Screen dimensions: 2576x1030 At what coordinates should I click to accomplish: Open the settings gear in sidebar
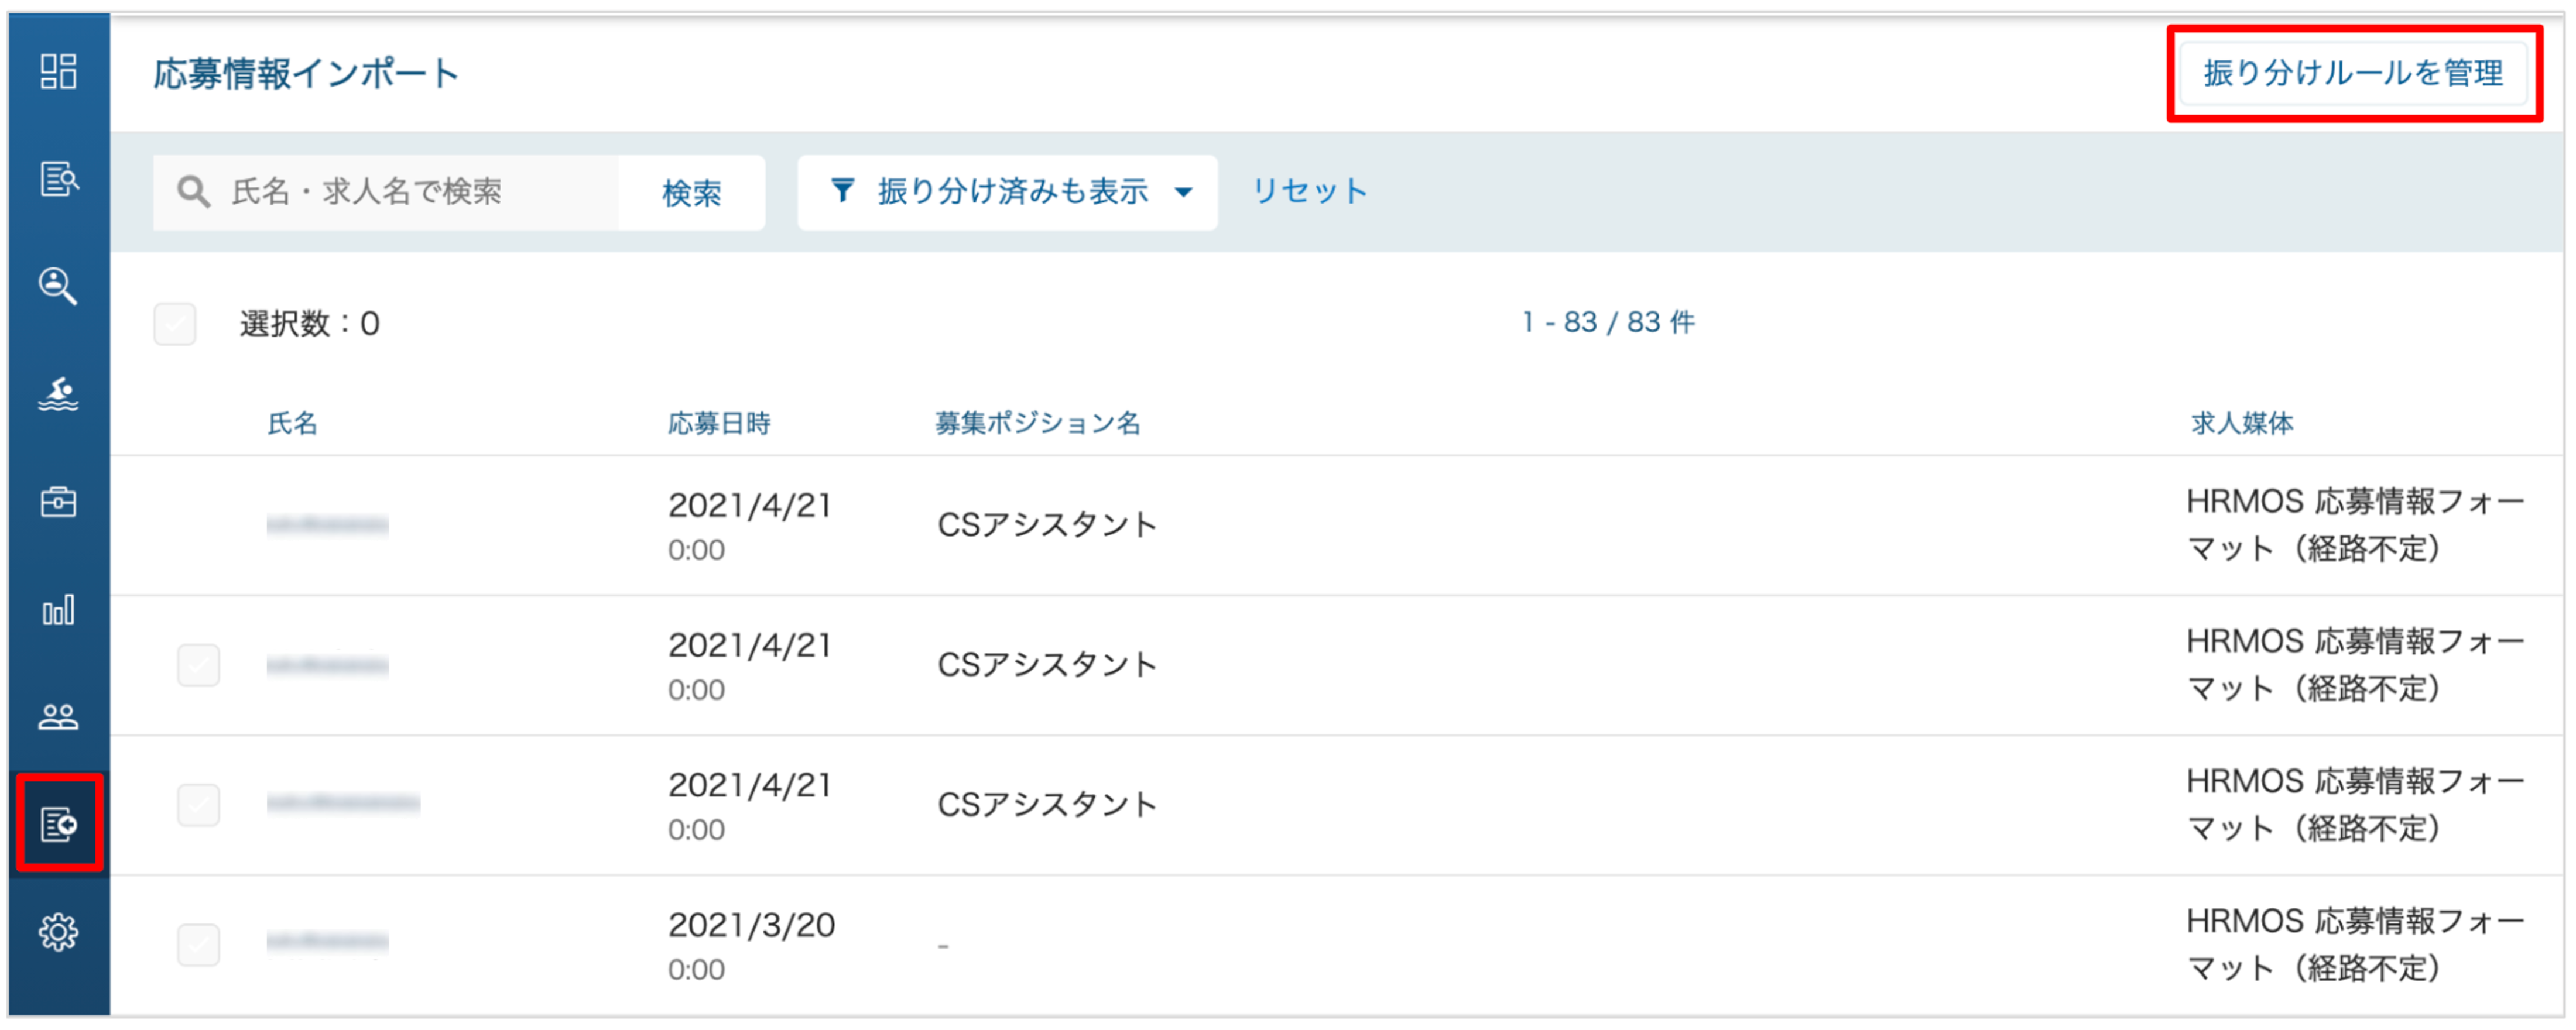pyautogui.click(x=58, y=933)
